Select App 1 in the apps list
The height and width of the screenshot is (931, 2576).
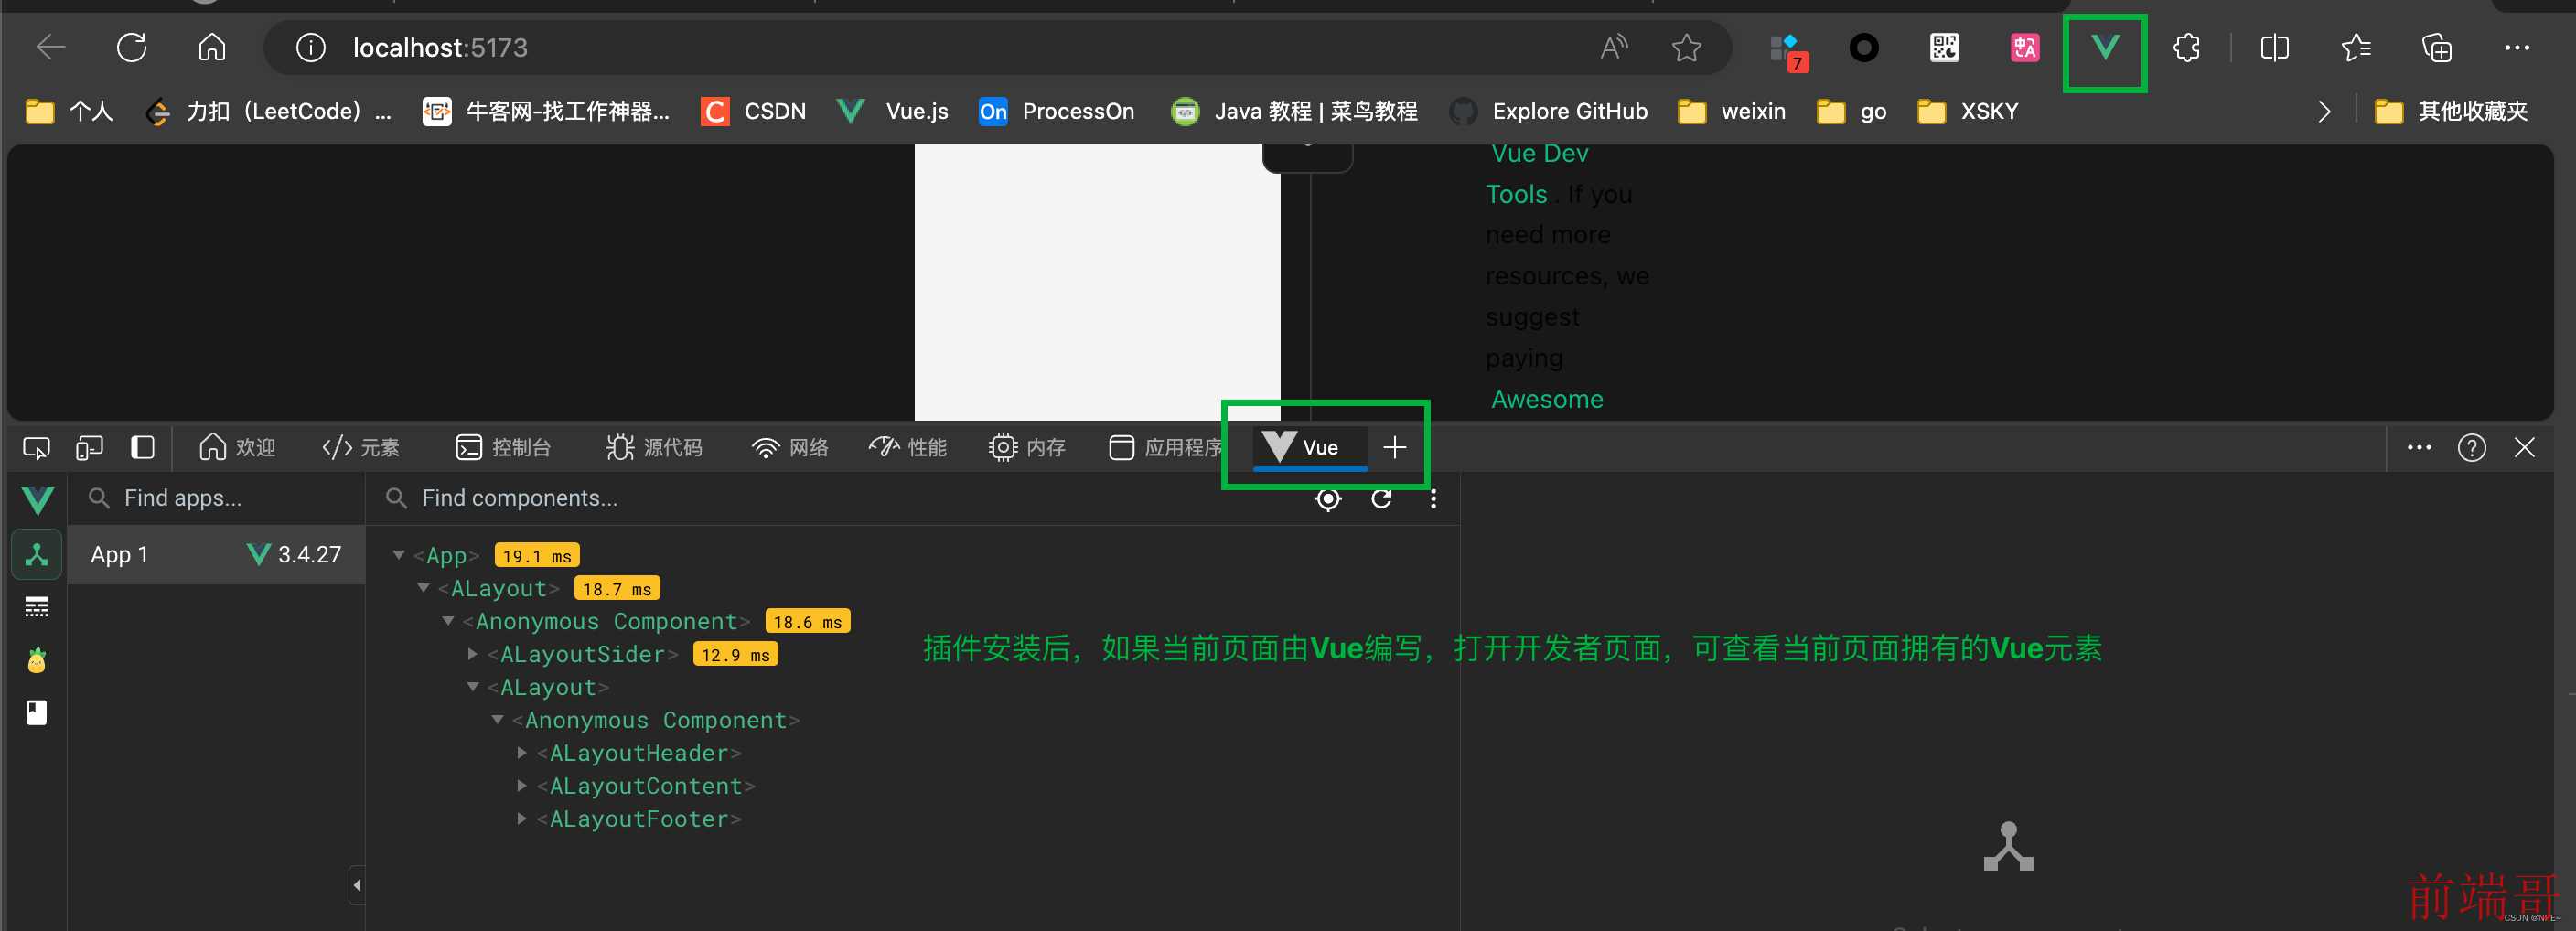click(215, 554)
